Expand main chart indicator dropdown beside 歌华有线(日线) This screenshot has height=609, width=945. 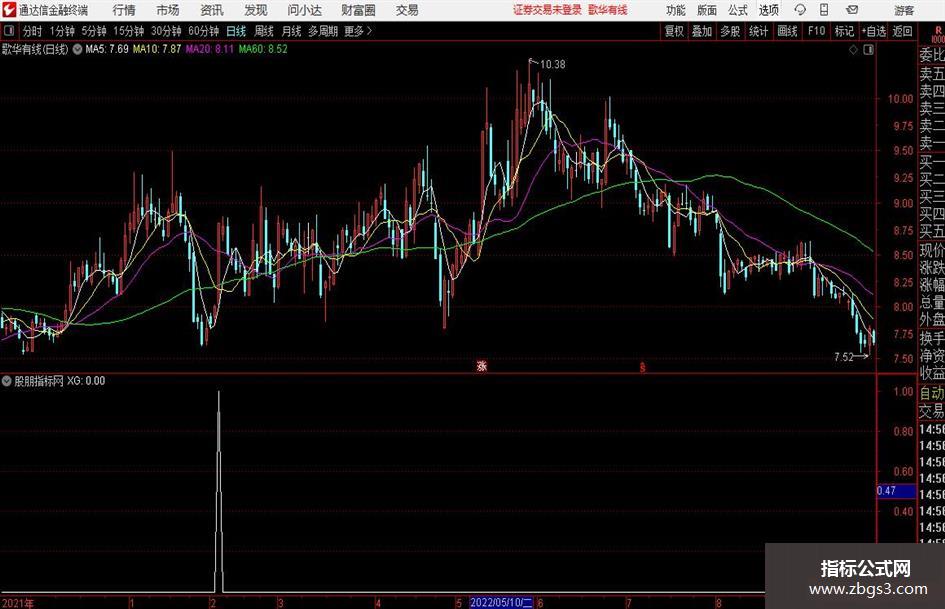pyautogui.click(x=77, y=49)
